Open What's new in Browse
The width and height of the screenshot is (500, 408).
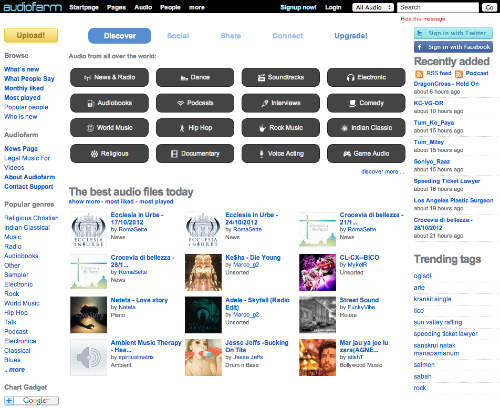pos(21,69)
